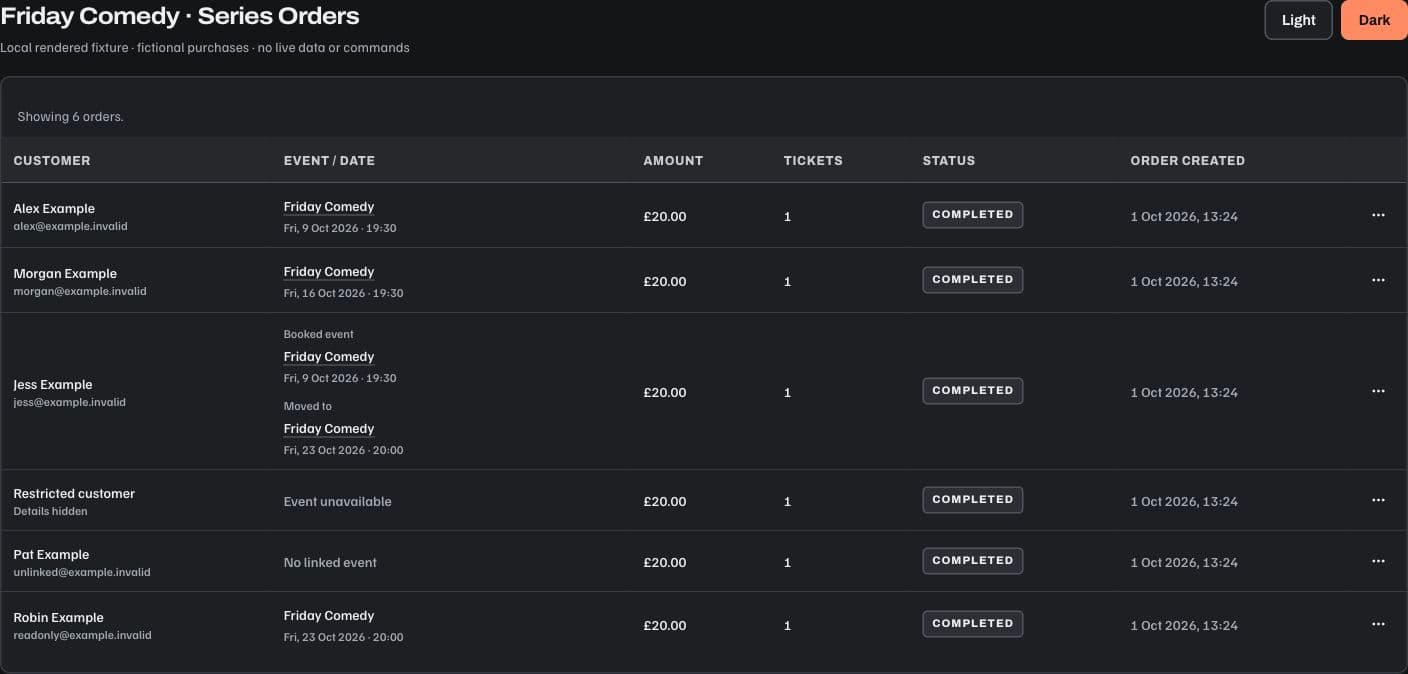Click order created date in Robin Example row

(x=1184, y=625)
